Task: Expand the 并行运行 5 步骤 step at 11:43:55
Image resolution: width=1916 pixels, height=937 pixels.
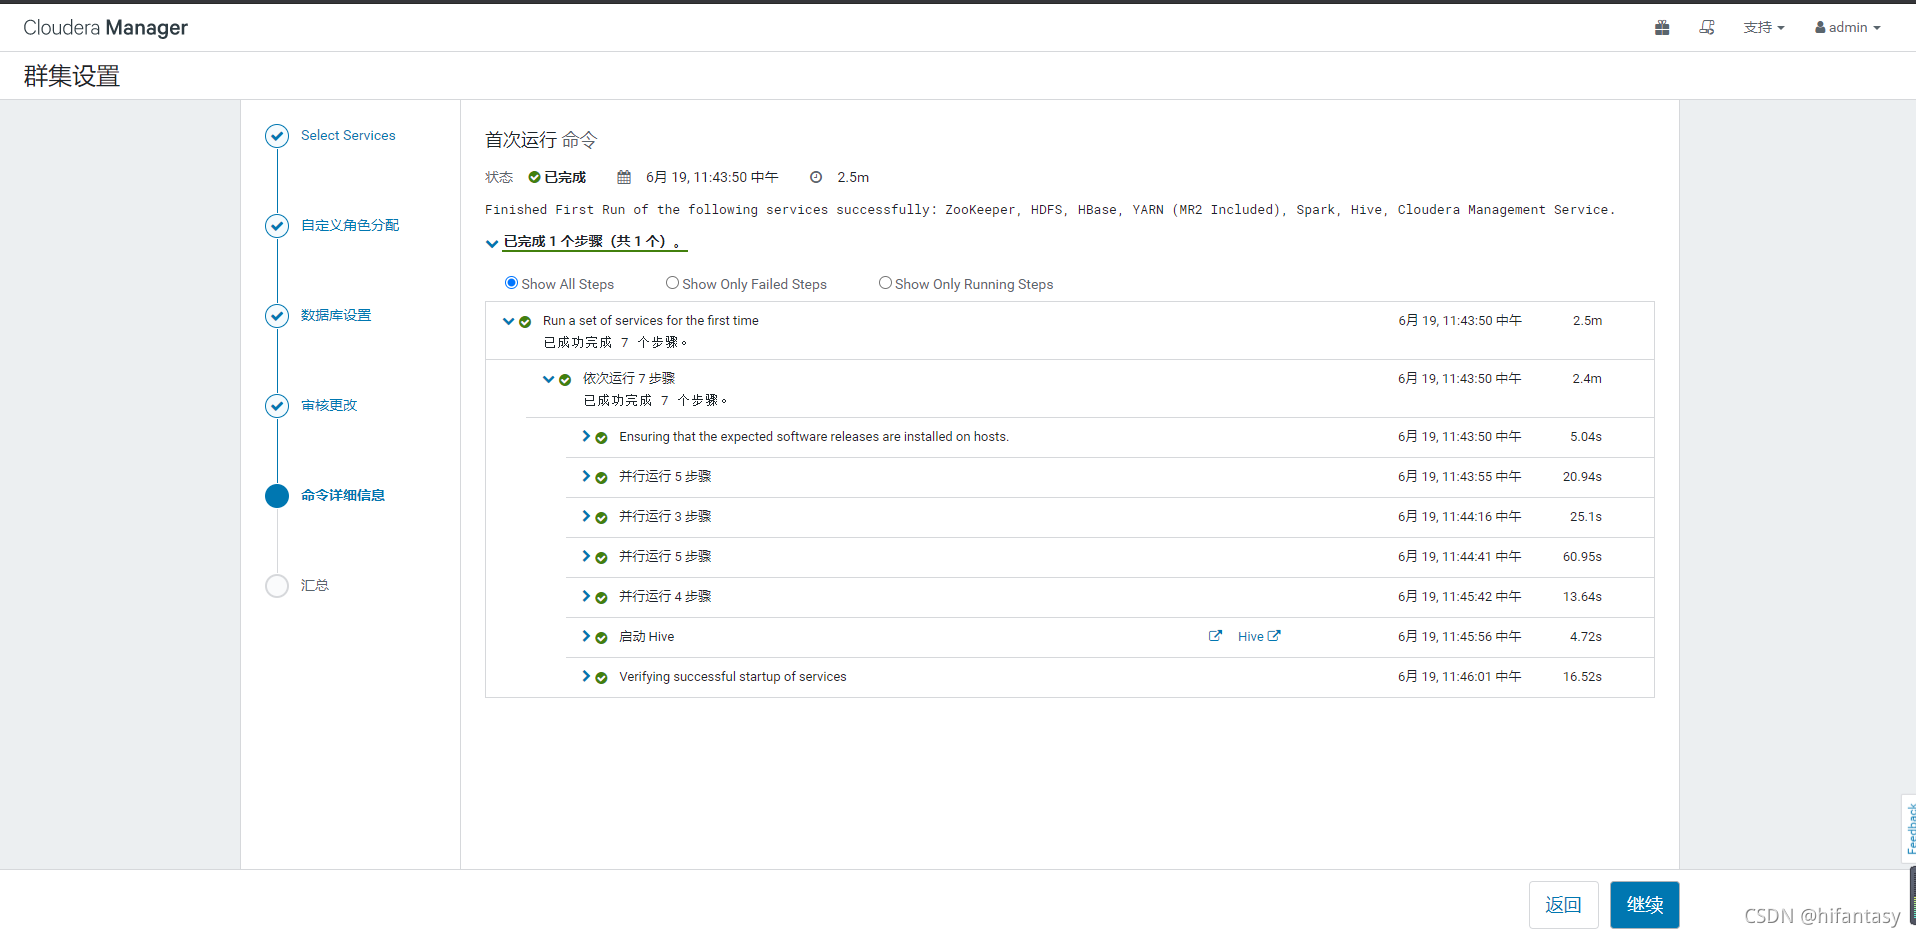Action: click(586, 476)
